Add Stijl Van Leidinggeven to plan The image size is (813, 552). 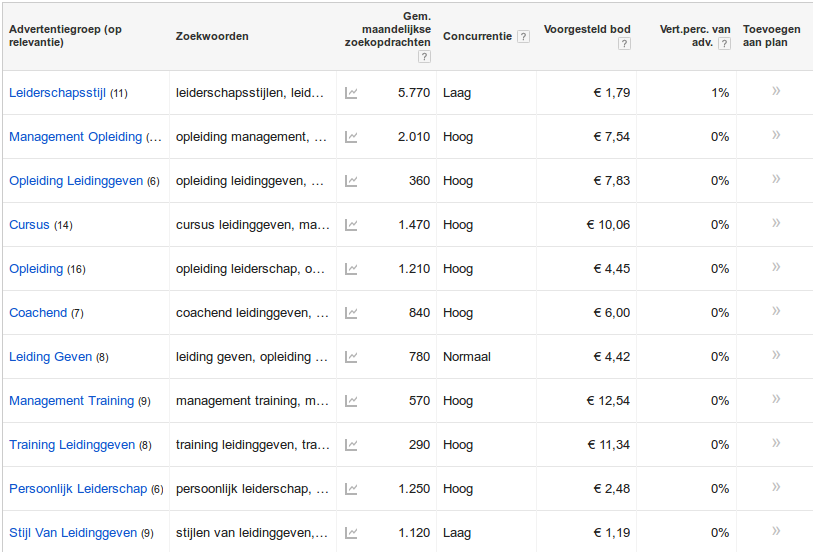(x=776, y=531)
